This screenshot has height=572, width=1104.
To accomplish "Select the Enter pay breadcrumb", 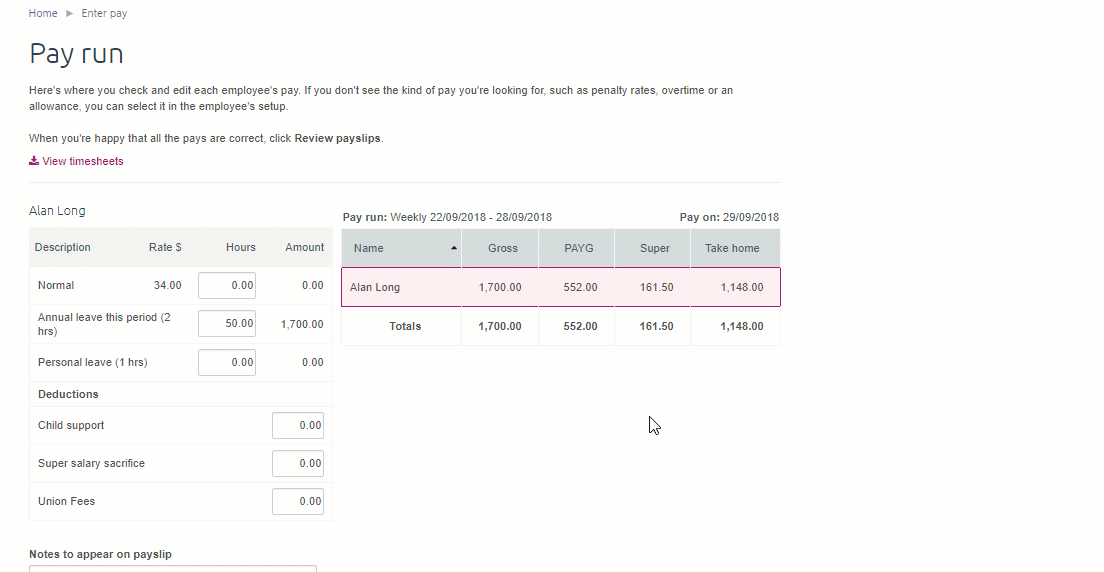I will (x=104, y=14).
